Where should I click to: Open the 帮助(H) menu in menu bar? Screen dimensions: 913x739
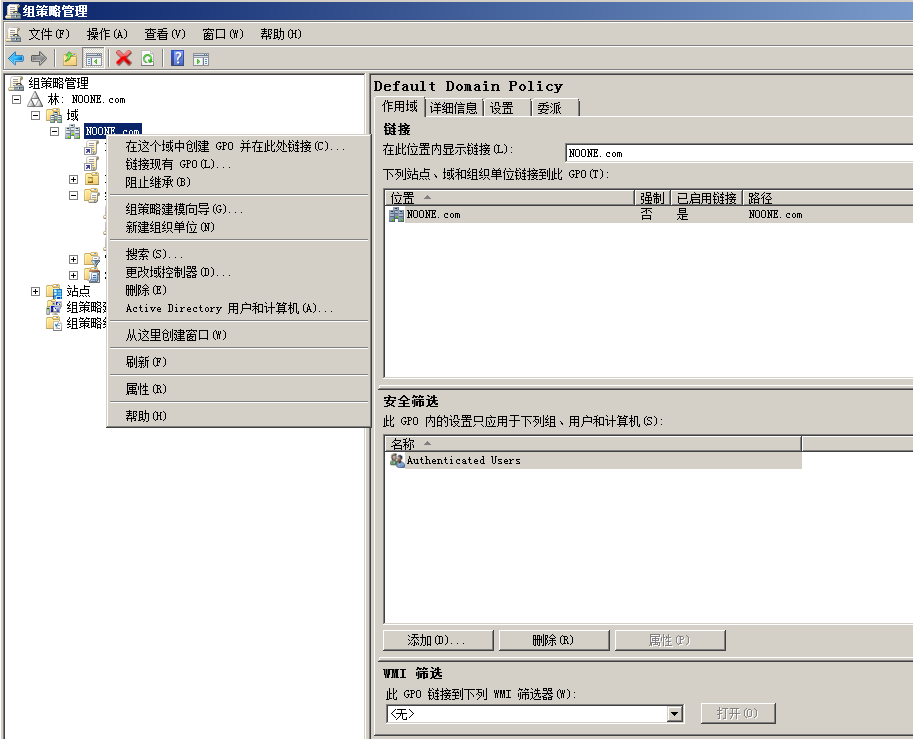tap(281, 34)
